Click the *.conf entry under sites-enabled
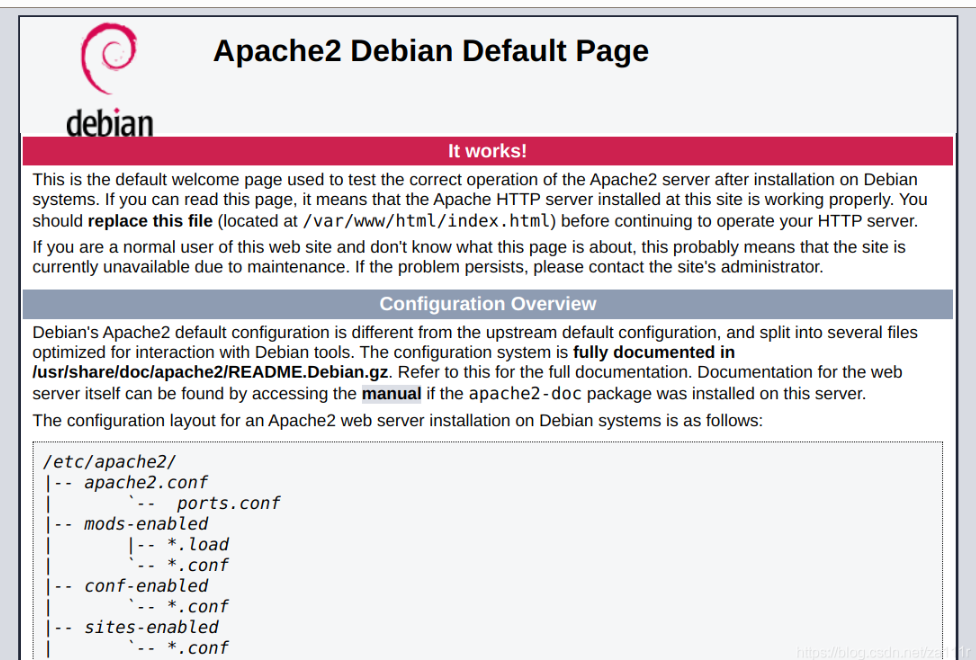The height and width of the screenshot is (660, 976). pos(198,648)
